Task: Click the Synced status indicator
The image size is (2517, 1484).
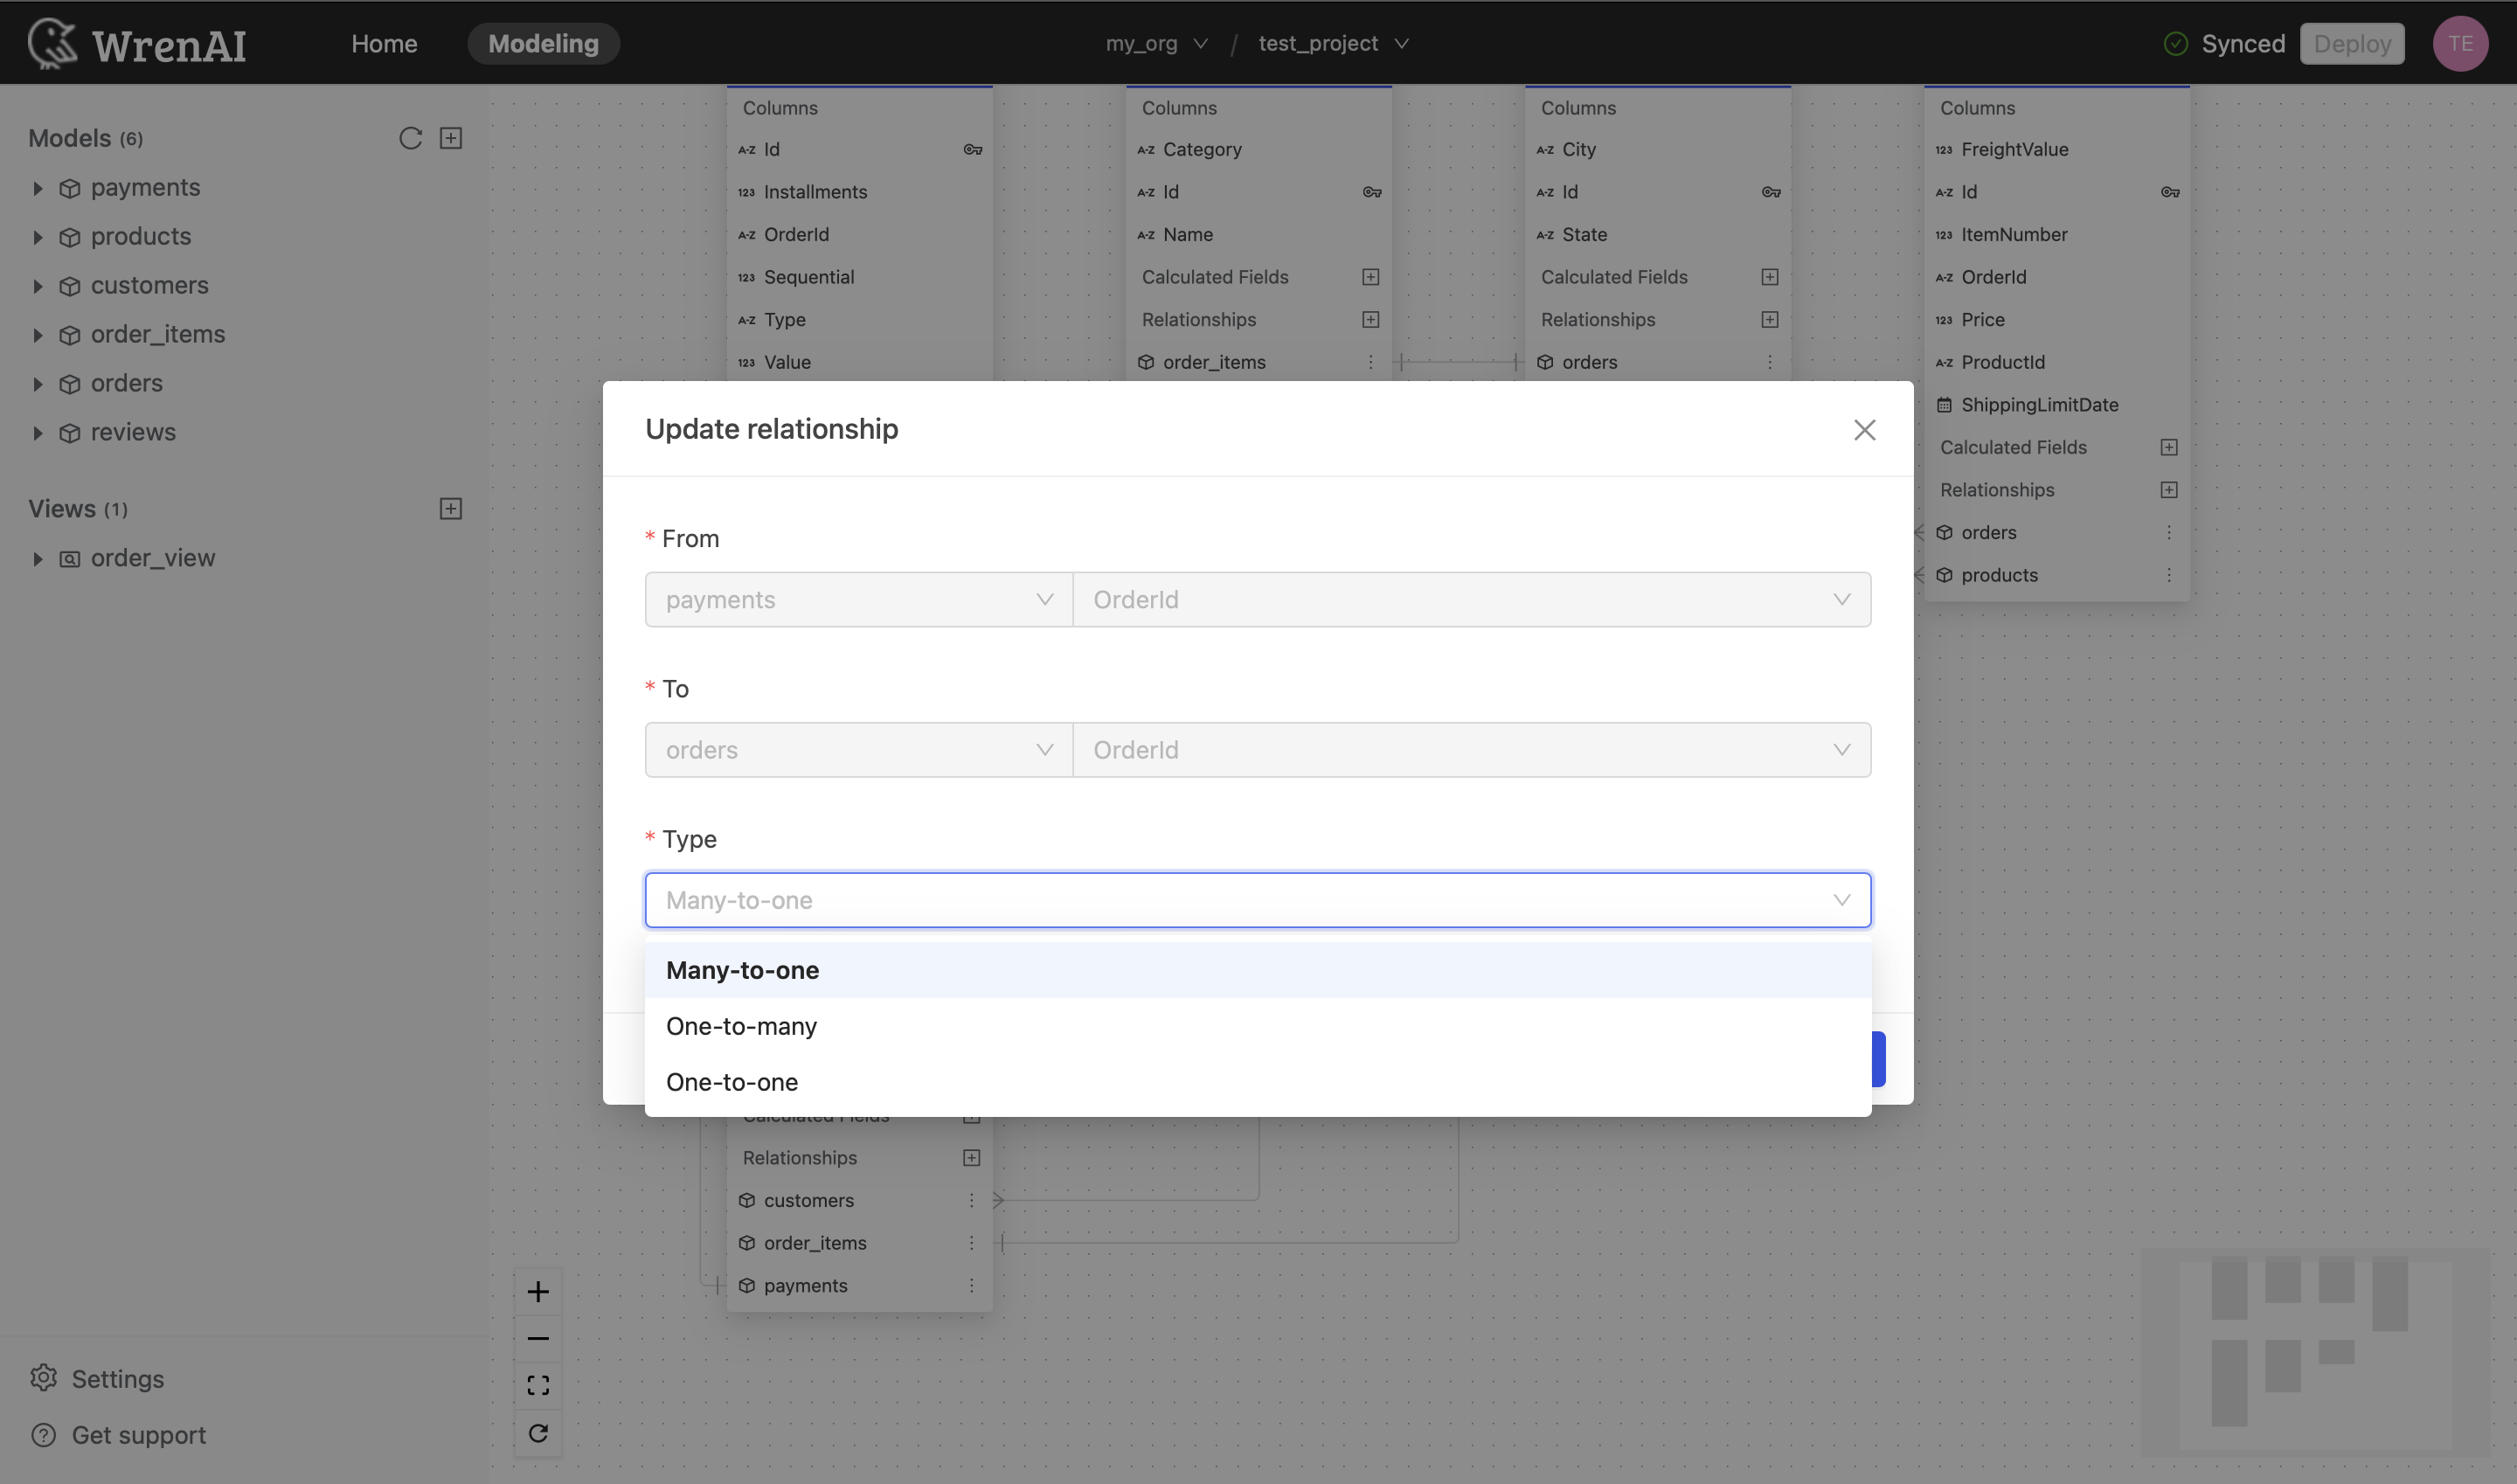Action: pyautogui.click(x=2224, y=44)
